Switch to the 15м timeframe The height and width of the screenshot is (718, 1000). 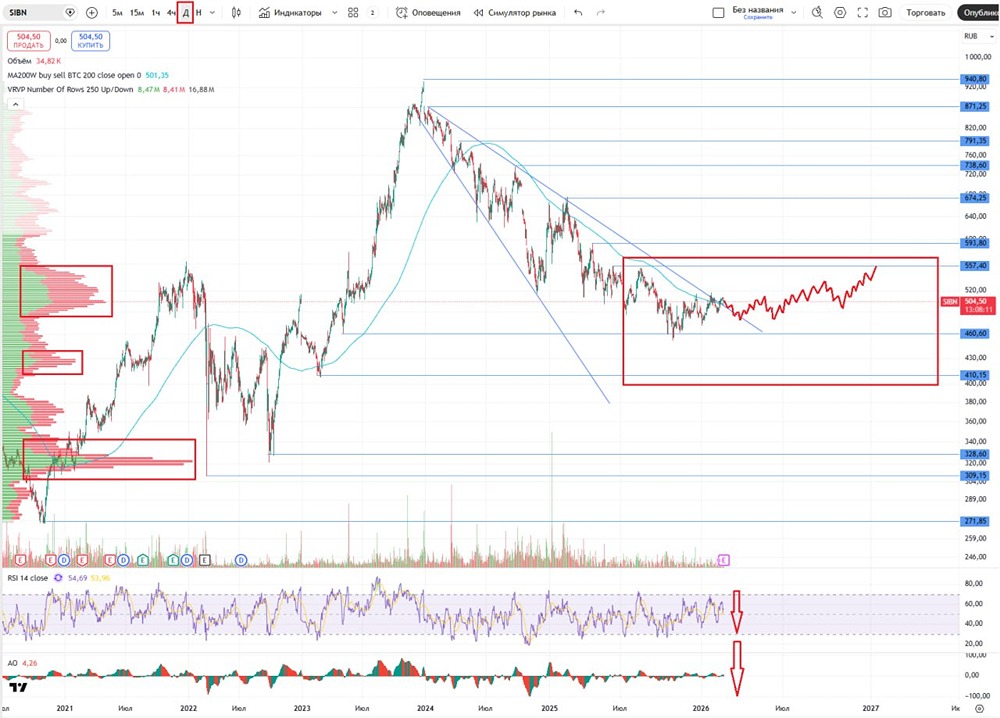click(137, 13)
